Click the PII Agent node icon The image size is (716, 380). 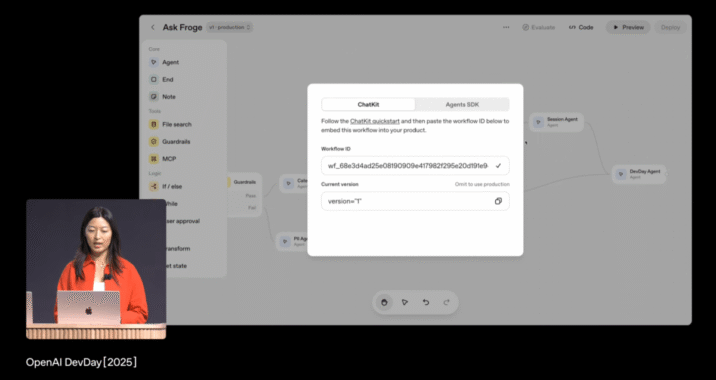point(285,241)
